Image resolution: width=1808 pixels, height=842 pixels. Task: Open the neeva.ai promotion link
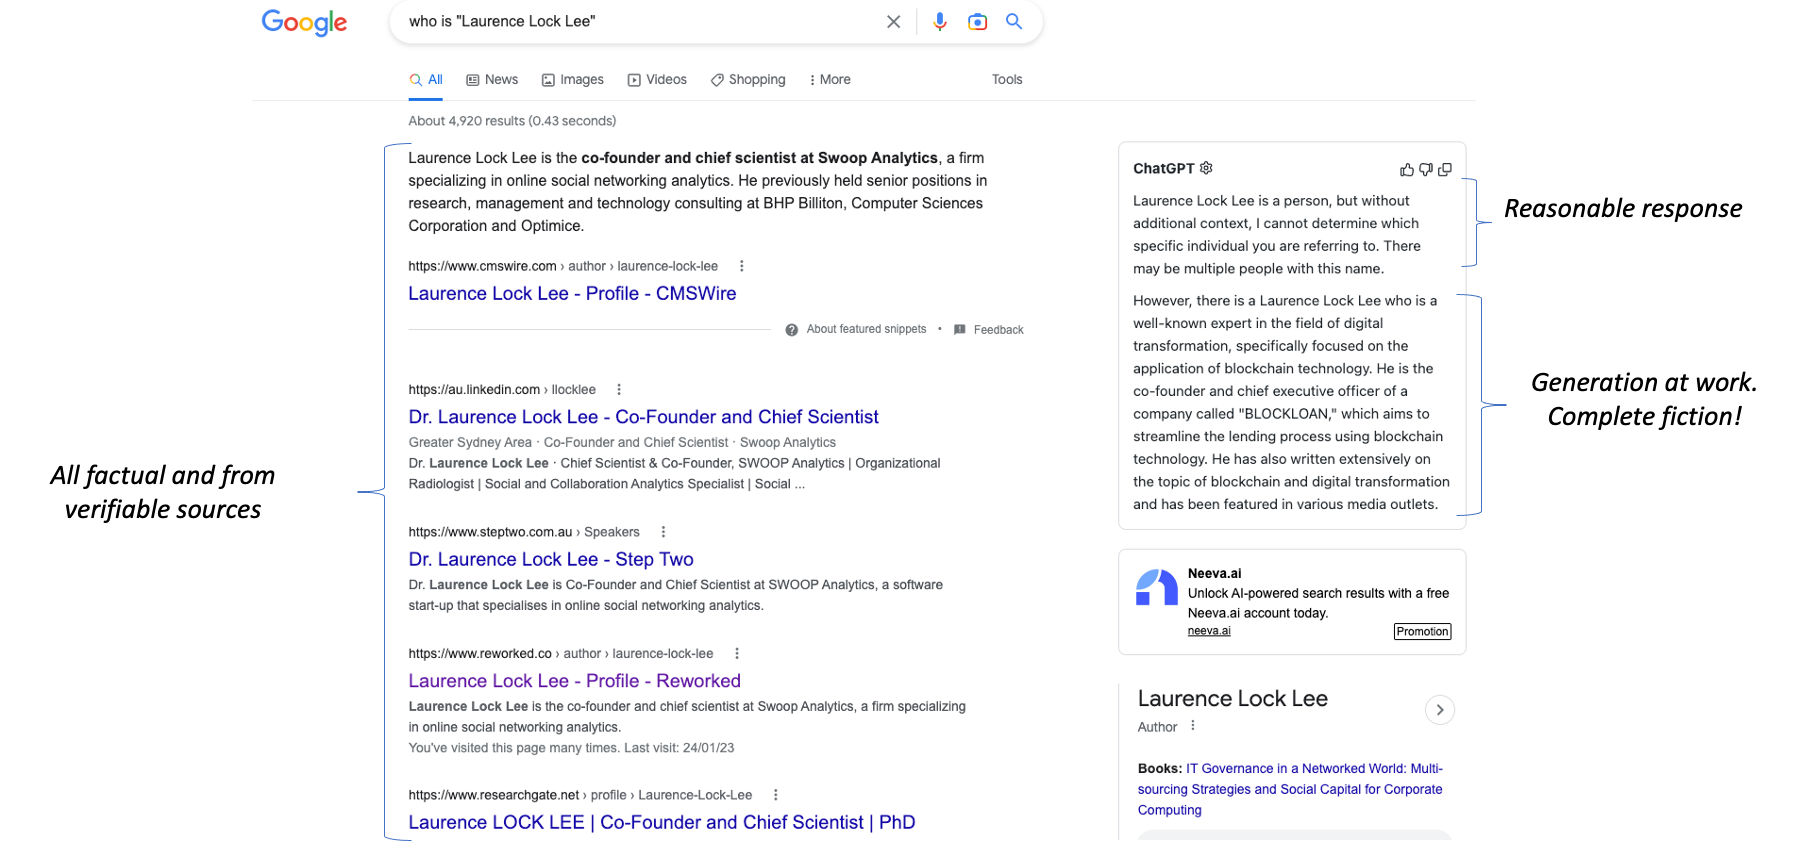click(x=1209, y=631)
